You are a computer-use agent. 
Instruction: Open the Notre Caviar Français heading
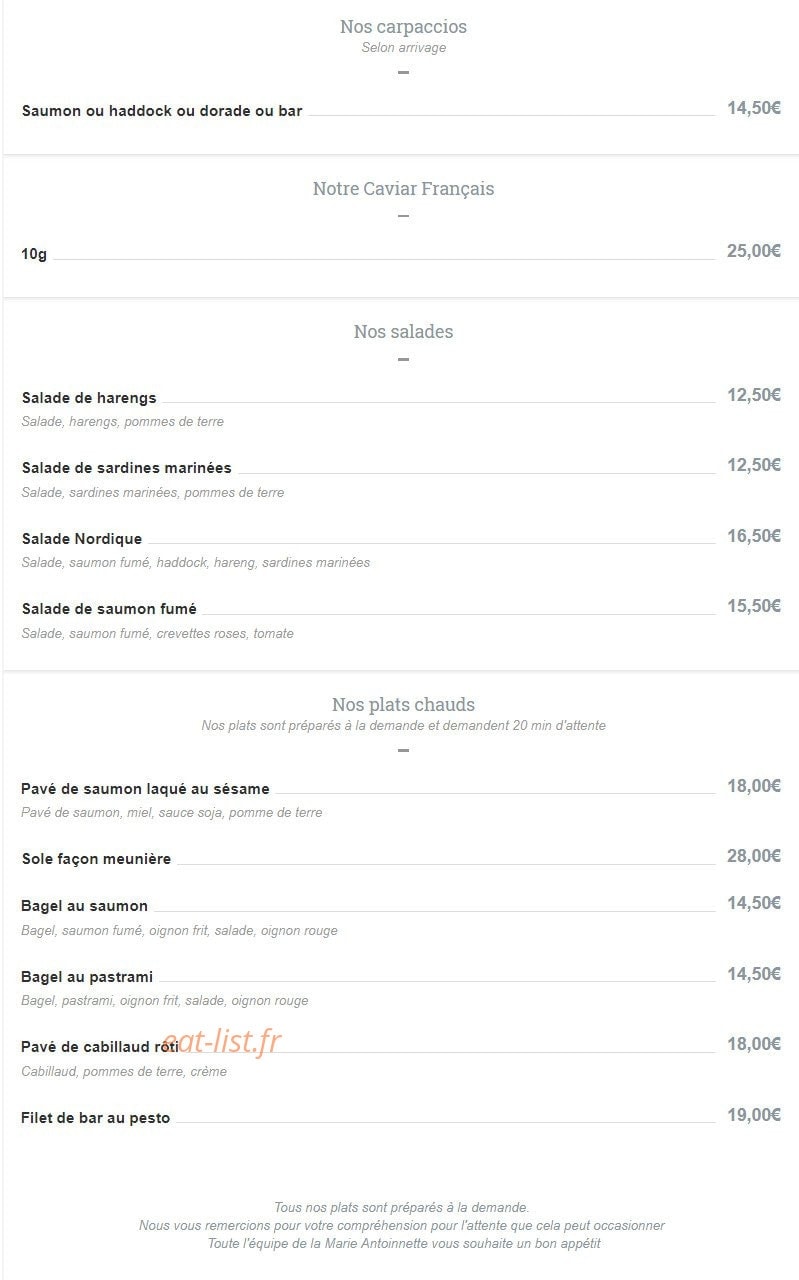[403, 189]
